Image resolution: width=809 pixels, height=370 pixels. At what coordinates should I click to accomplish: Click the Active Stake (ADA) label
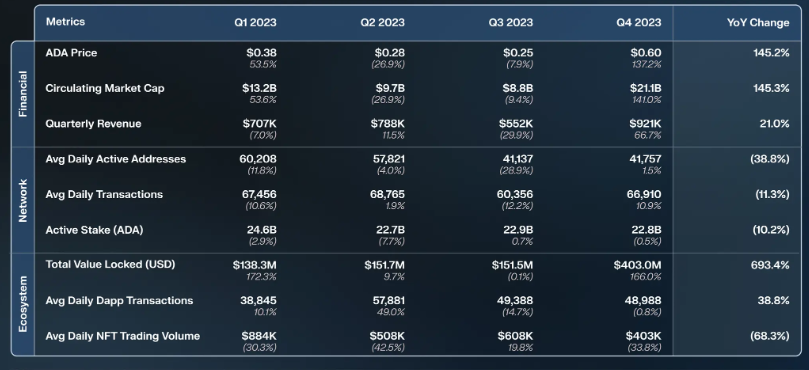coord(94,230)
